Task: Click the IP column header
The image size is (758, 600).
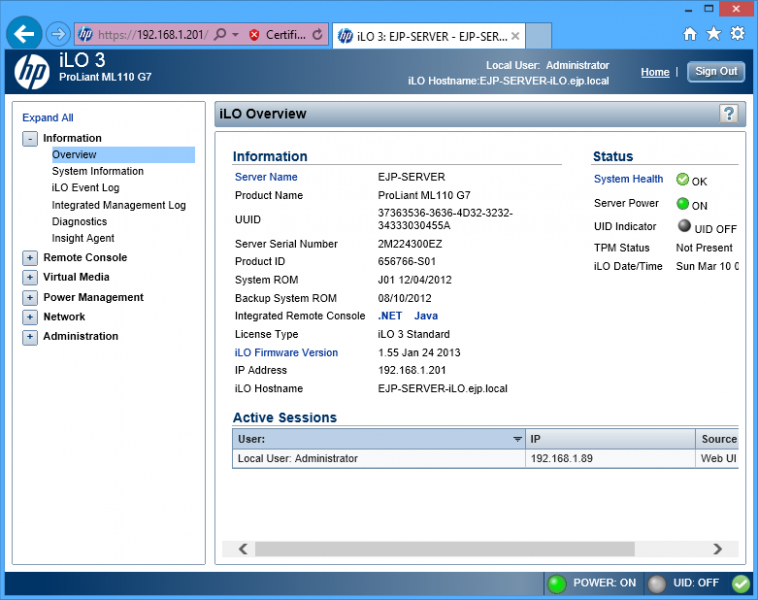Action: pyautogui.click(x=611, y=439)
